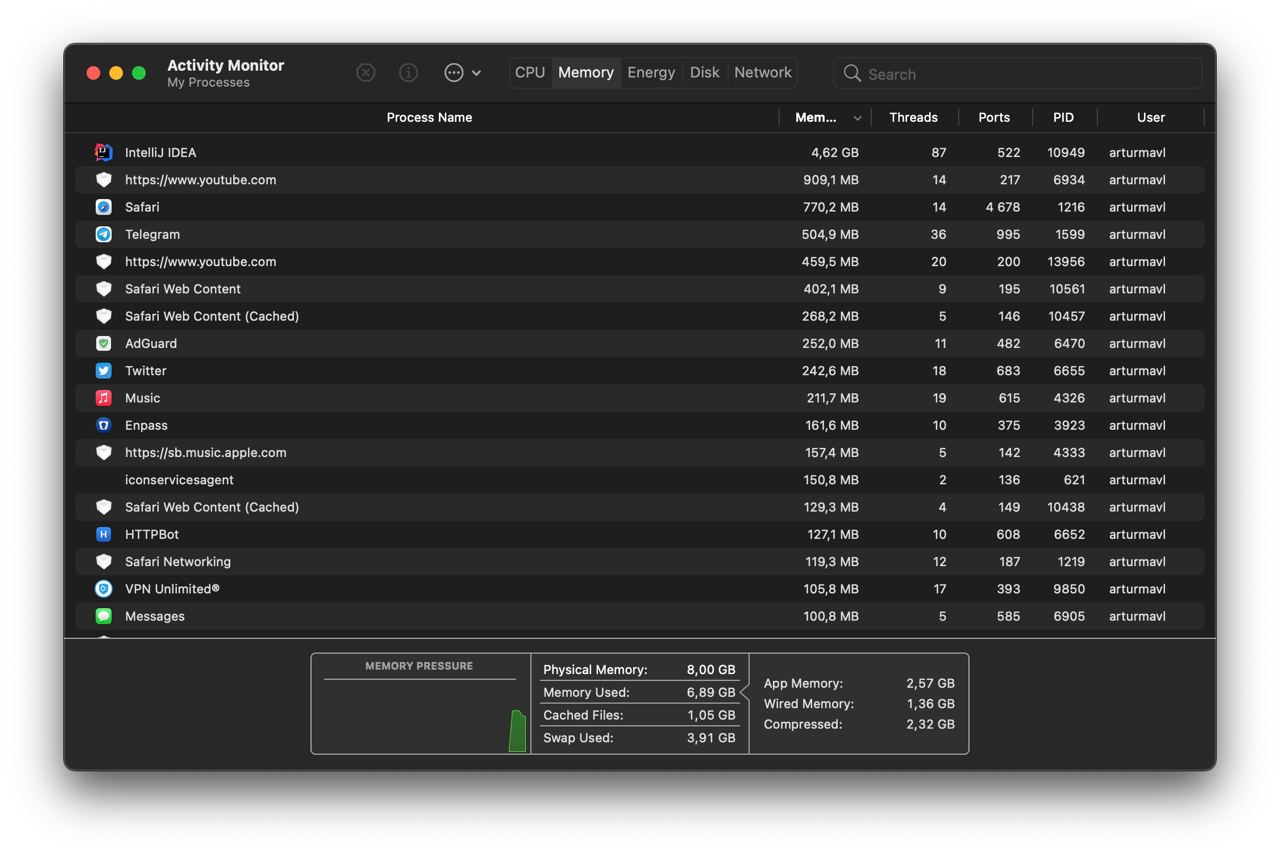Click the stop process X toolbar icon
Image resolution: width=1280 pixels, height=855 pixels.
[x=366, y=72]
